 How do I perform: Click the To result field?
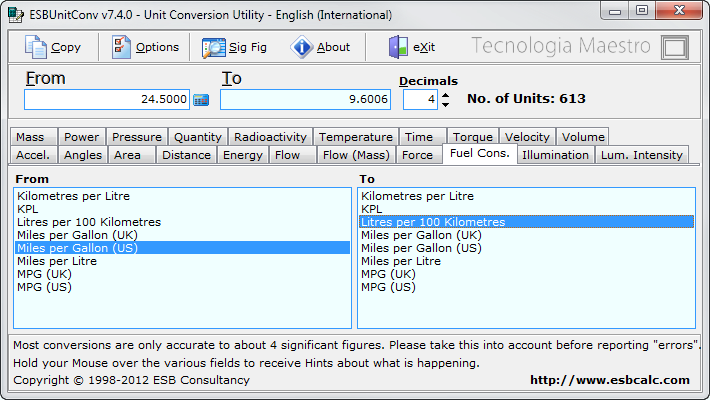tap(305, 99)
